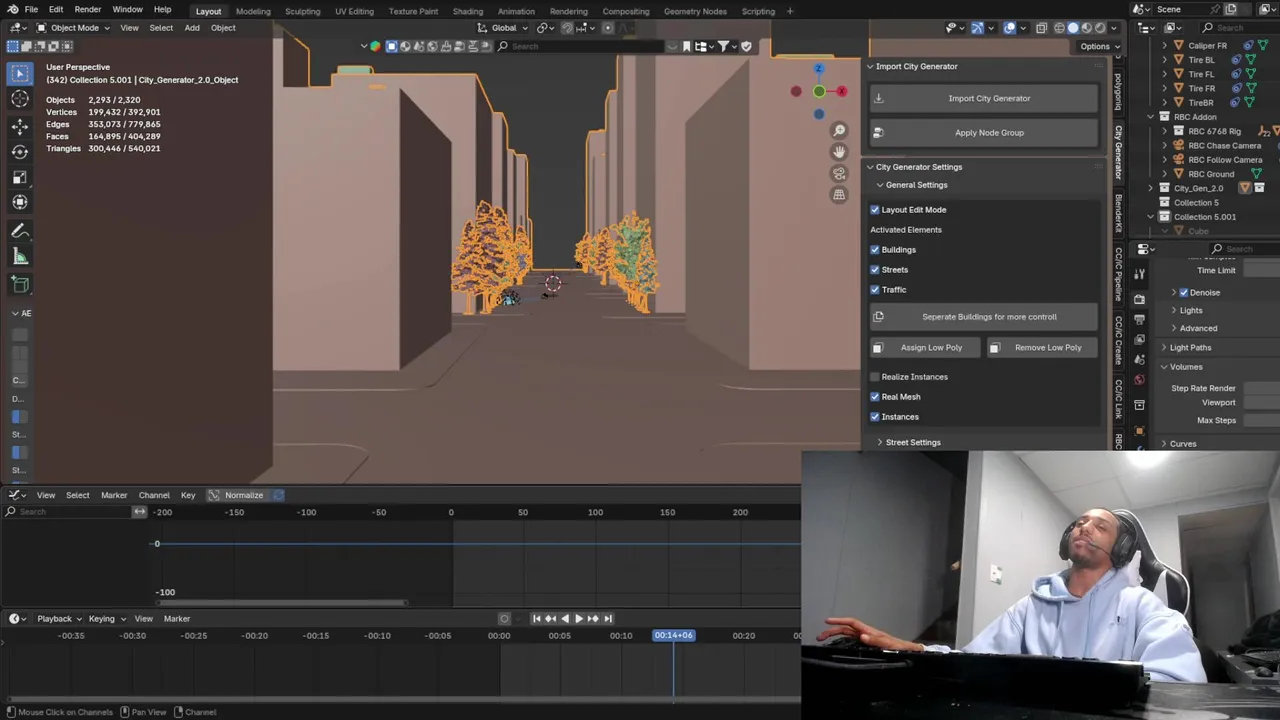Uncheck the Buildings checkbox
Screen dimensions: 1280x720
(875, 250)
